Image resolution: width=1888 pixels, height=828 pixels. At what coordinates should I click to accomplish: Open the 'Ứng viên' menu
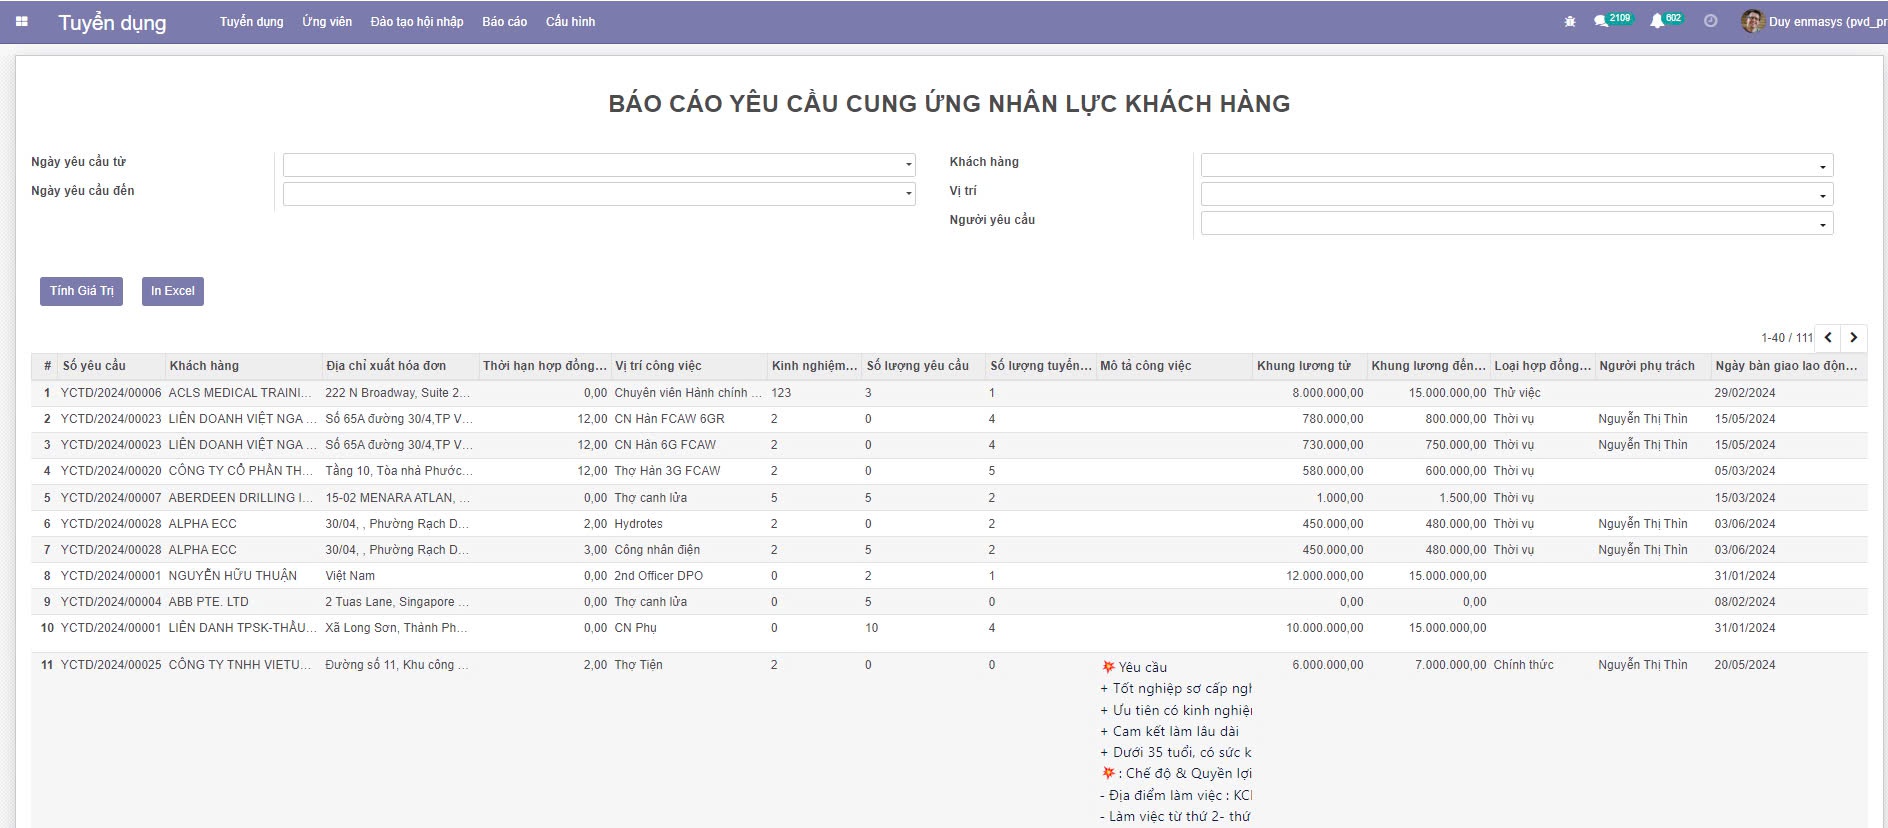(x=327, y=22)
